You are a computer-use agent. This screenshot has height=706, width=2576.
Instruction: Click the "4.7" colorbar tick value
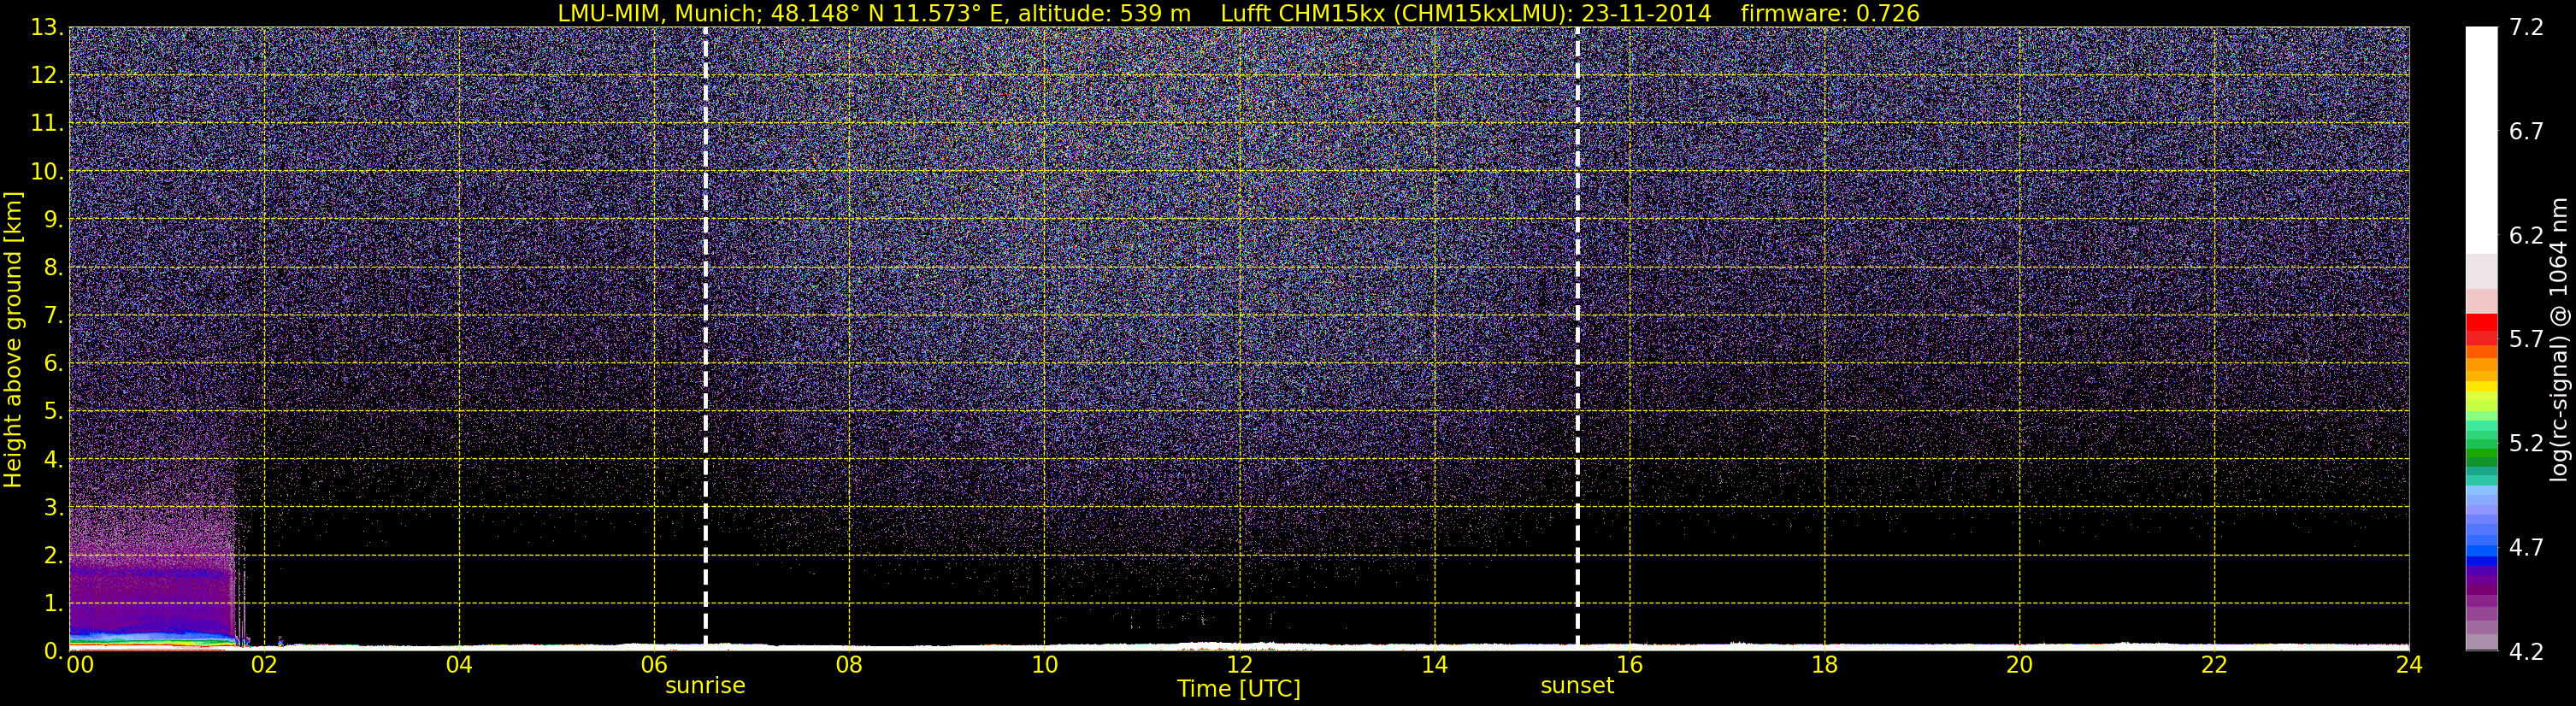(2526, 547)
